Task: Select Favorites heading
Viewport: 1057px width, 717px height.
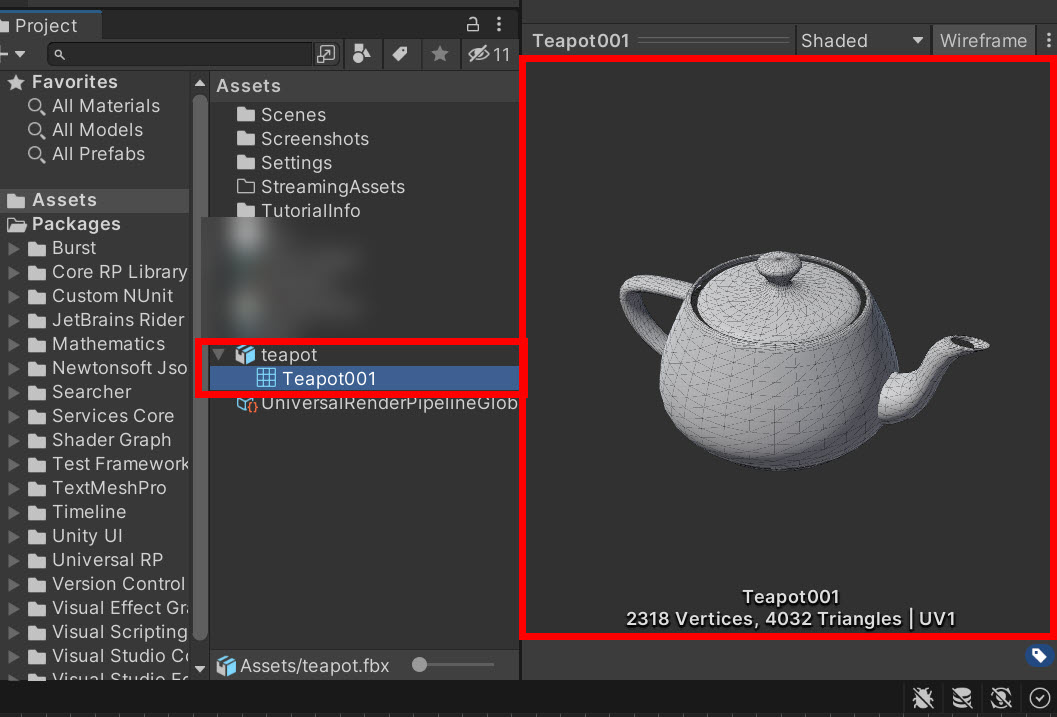Action: pos(74,82)
